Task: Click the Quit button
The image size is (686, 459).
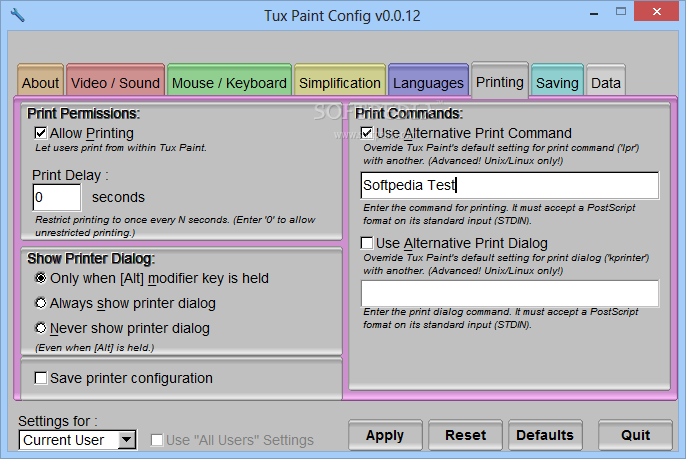Action: 635,435
